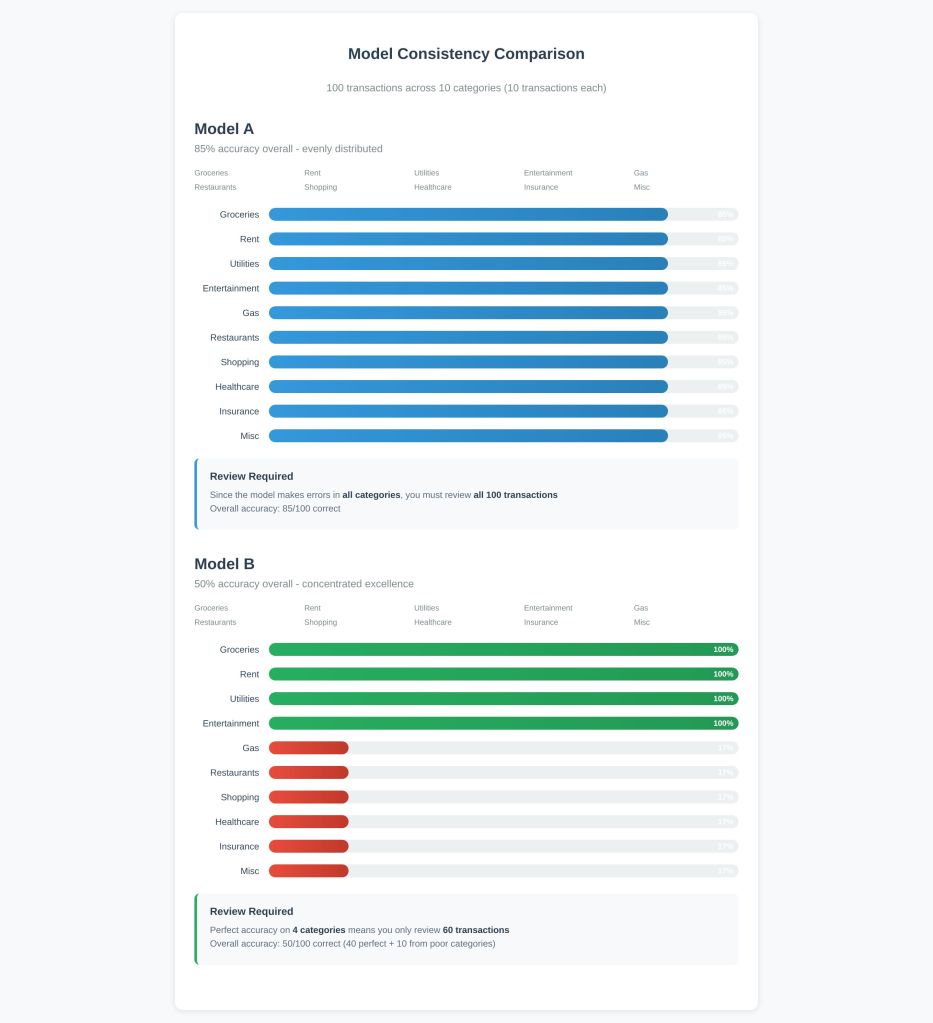
Task: Click Model B's 'Review Required' heading
Action: click(251, 911)
